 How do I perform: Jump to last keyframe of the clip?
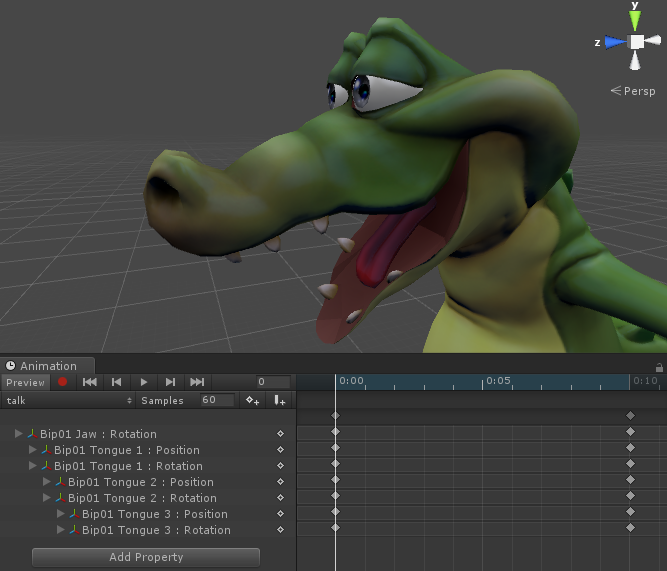(197, 382)
